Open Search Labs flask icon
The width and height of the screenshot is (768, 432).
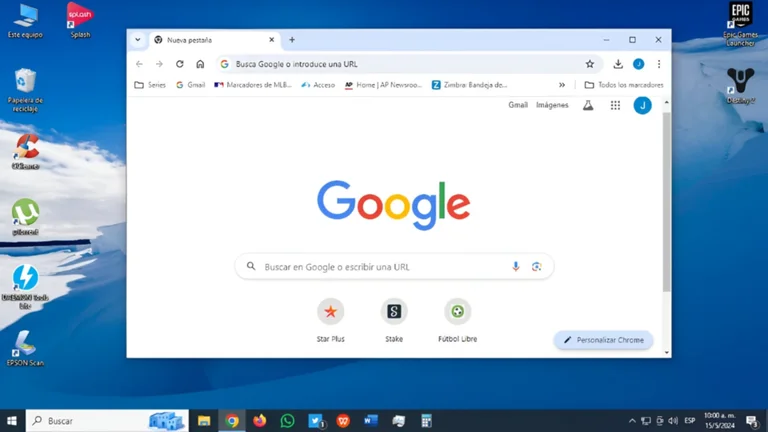(x=588, y=105)
